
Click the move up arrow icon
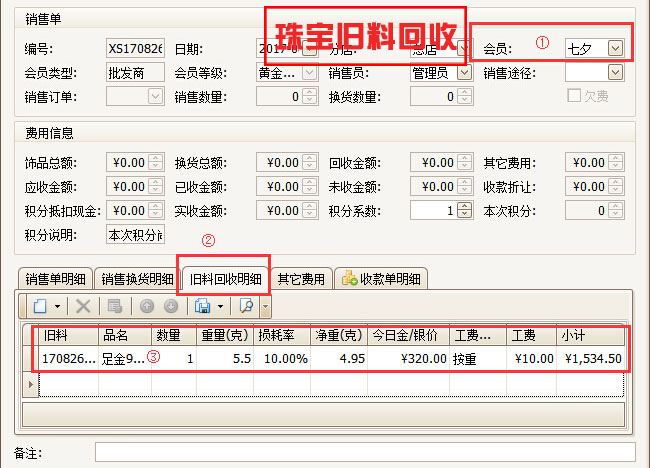click(x=146, y=306)
